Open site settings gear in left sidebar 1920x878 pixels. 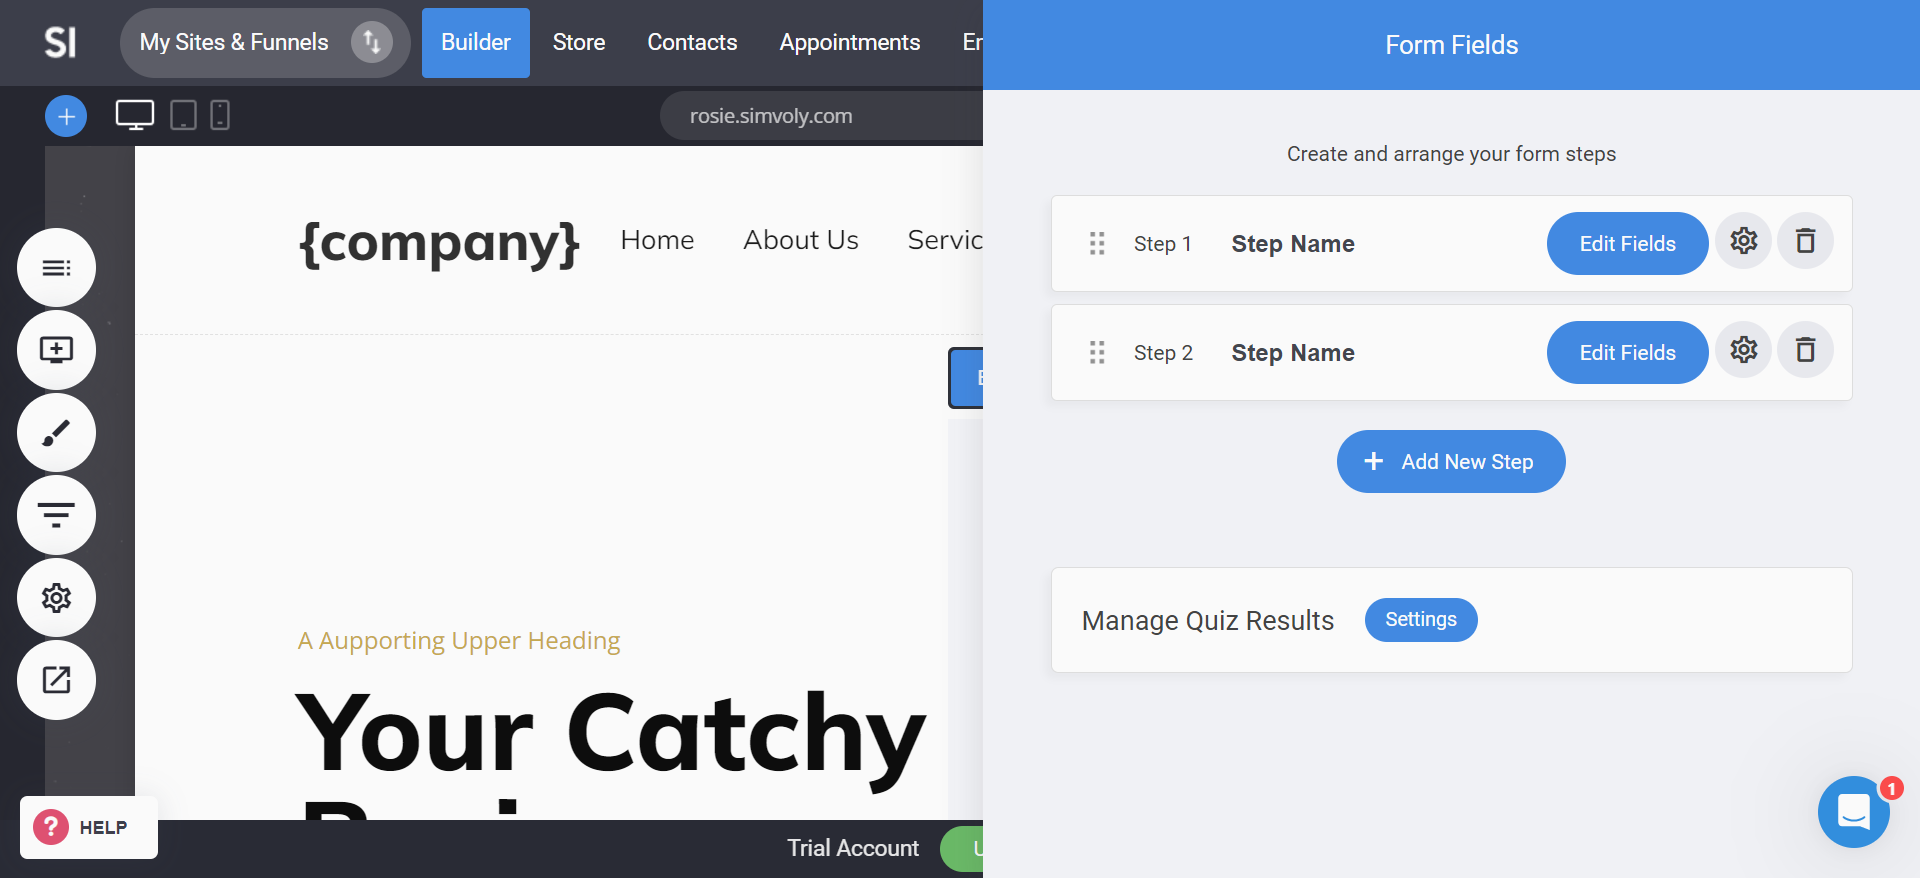click(56, 598)
